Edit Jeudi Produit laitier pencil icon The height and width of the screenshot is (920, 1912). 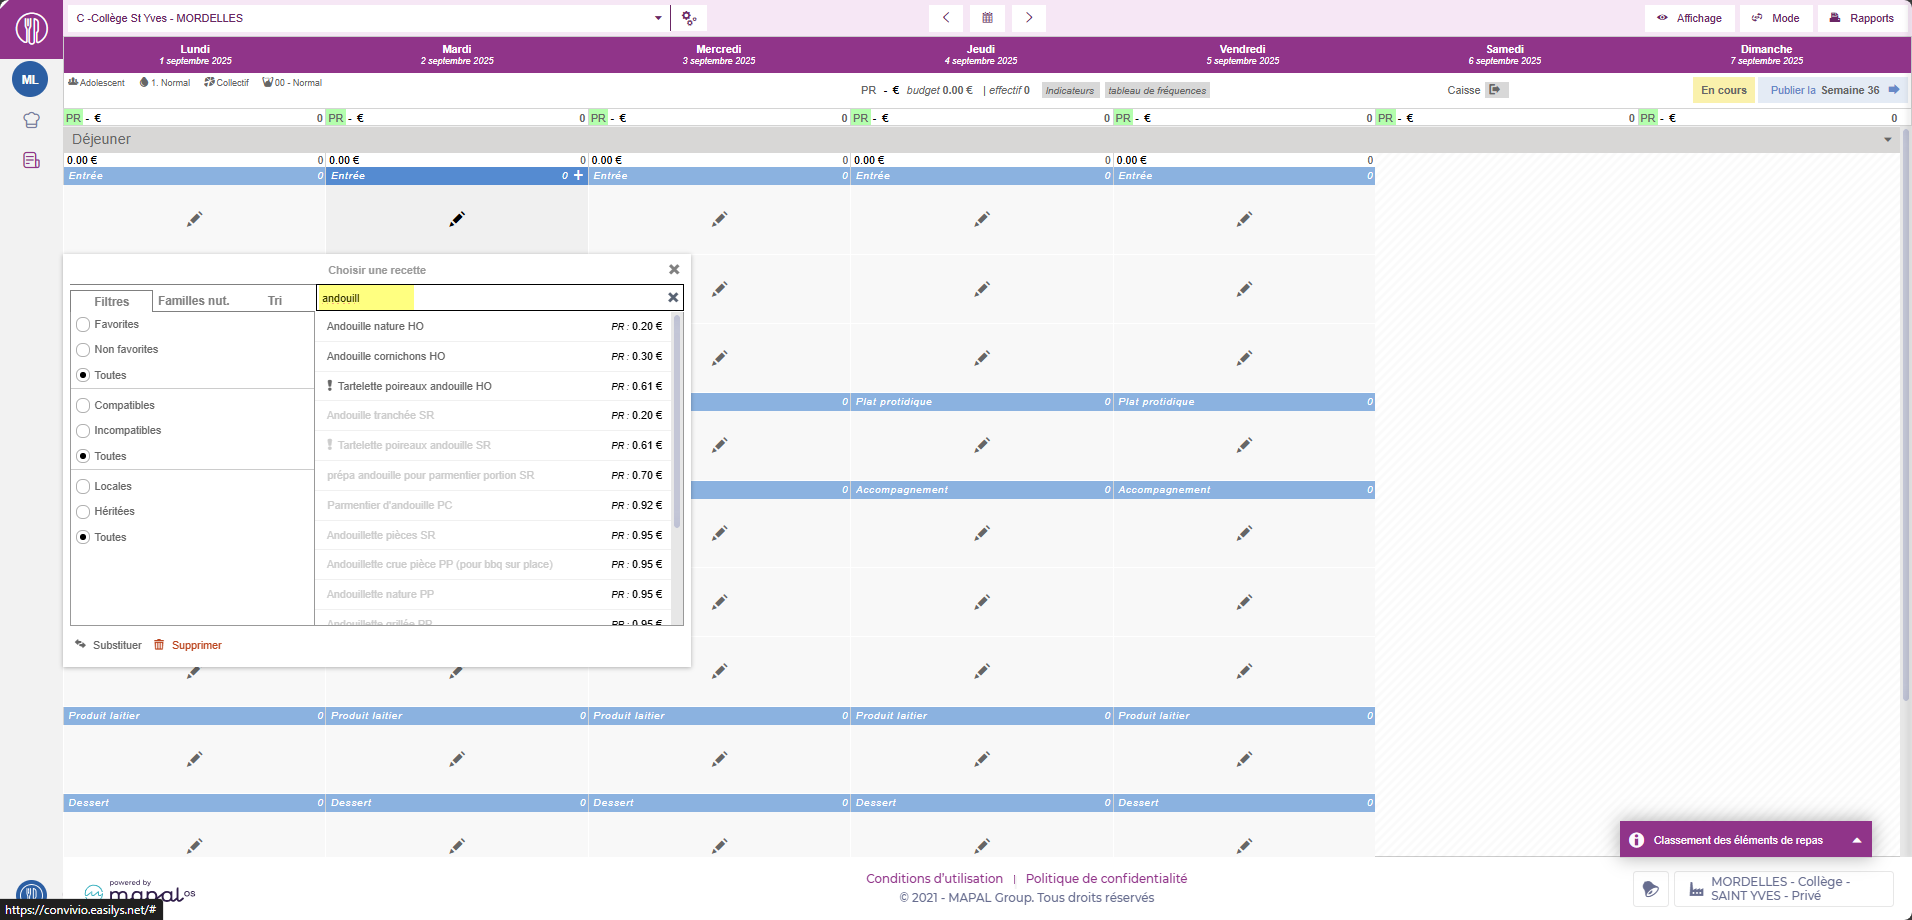coord(982,759)
